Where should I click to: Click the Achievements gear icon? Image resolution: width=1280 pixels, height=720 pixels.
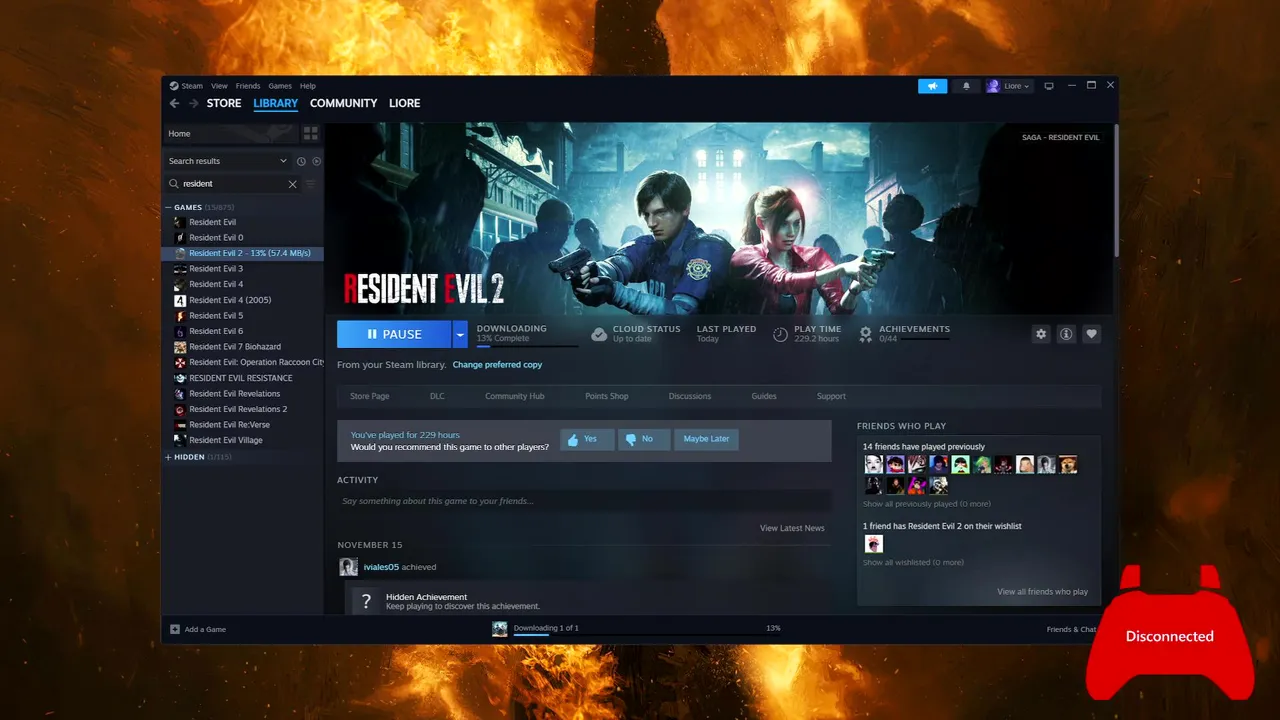865,334
